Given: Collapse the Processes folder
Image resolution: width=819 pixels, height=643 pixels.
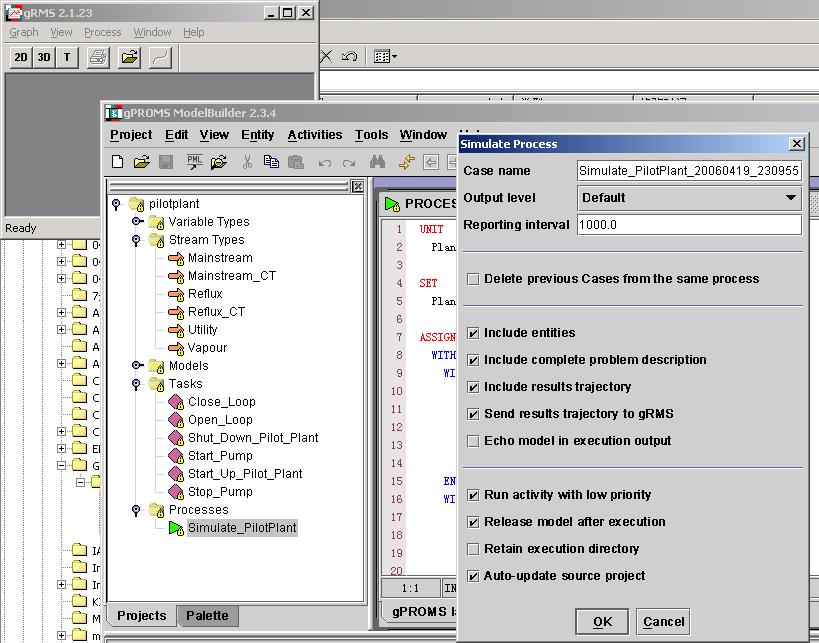Looking at the screenshot, I should (x=136, y=510).
